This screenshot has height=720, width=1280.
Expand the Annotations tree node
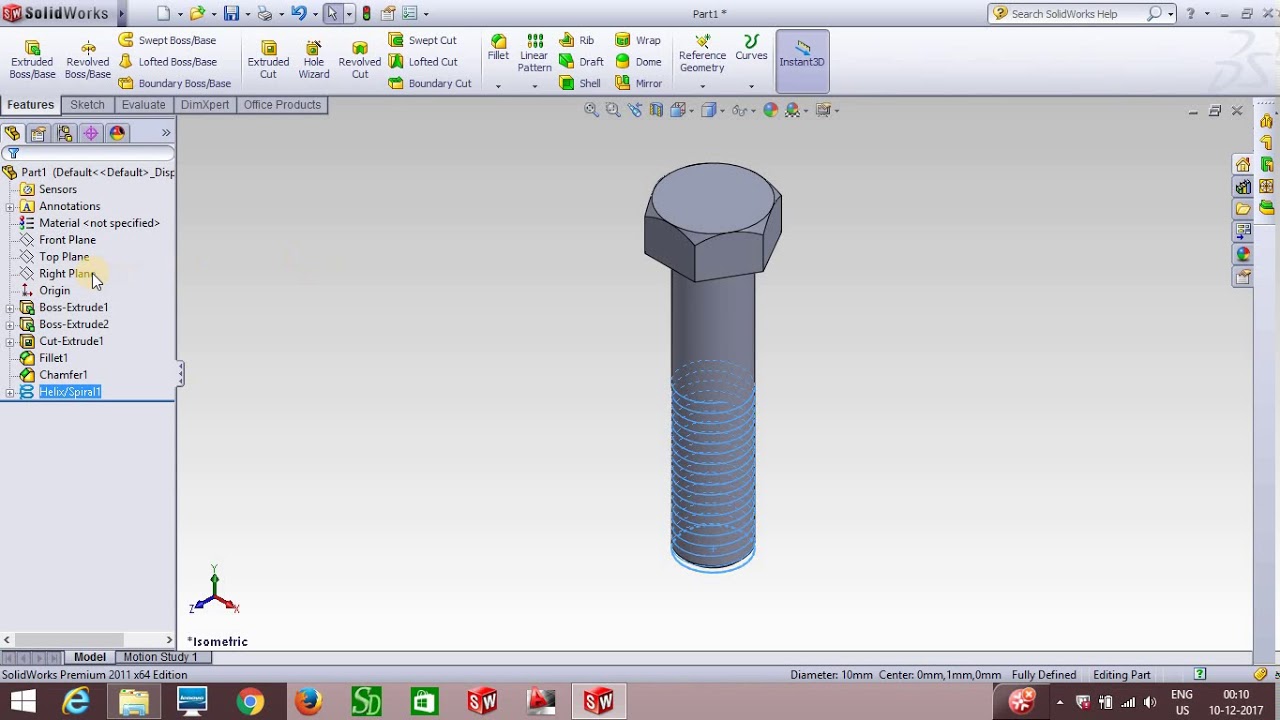[10, 207]
